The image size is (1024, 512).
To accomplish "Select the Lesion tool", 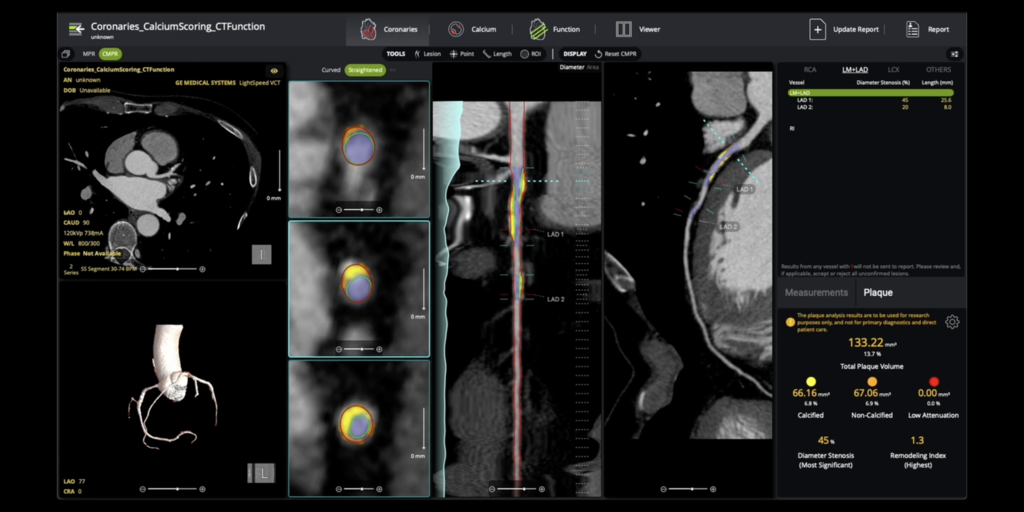I will [x=427, y=54].
